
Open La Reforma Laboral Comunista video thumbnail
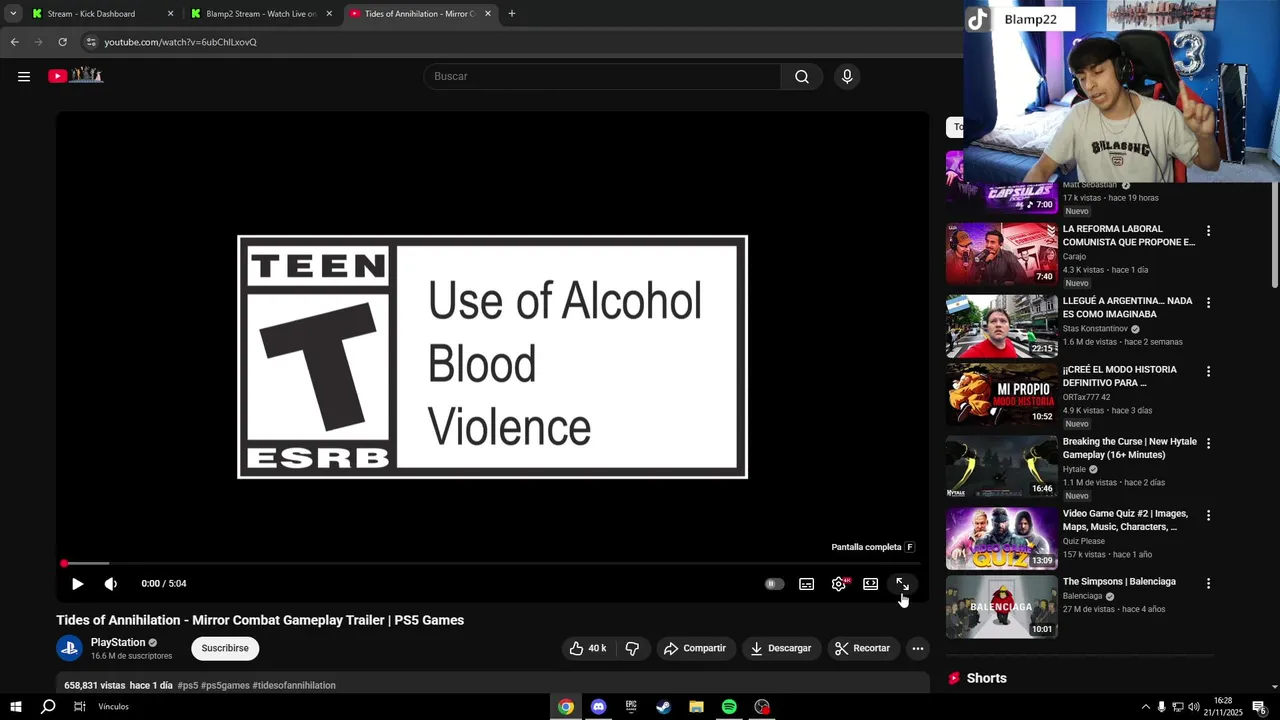click(1001, 254)
